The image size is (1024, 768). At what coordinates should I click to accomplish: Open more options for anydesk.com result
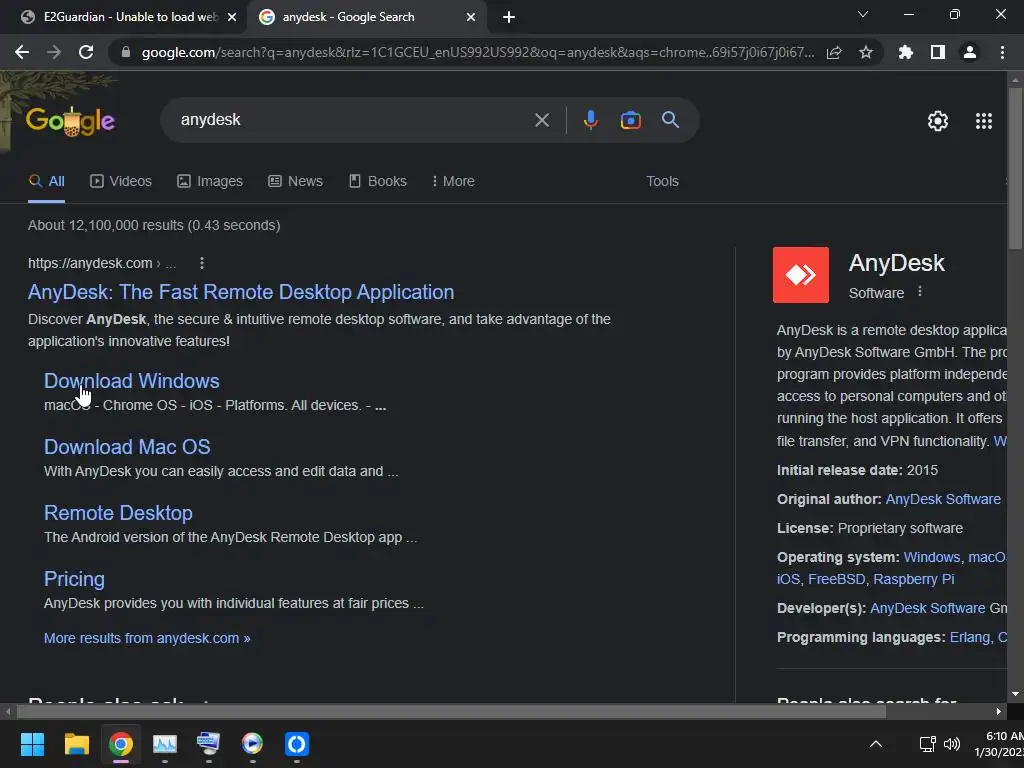click(202, 263)
